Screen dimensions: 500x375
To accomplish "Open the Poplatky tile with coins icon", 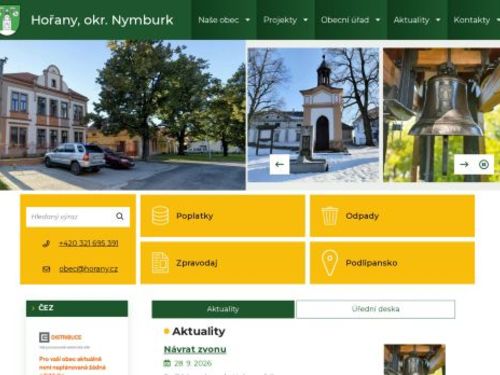I will pos(223,216).
